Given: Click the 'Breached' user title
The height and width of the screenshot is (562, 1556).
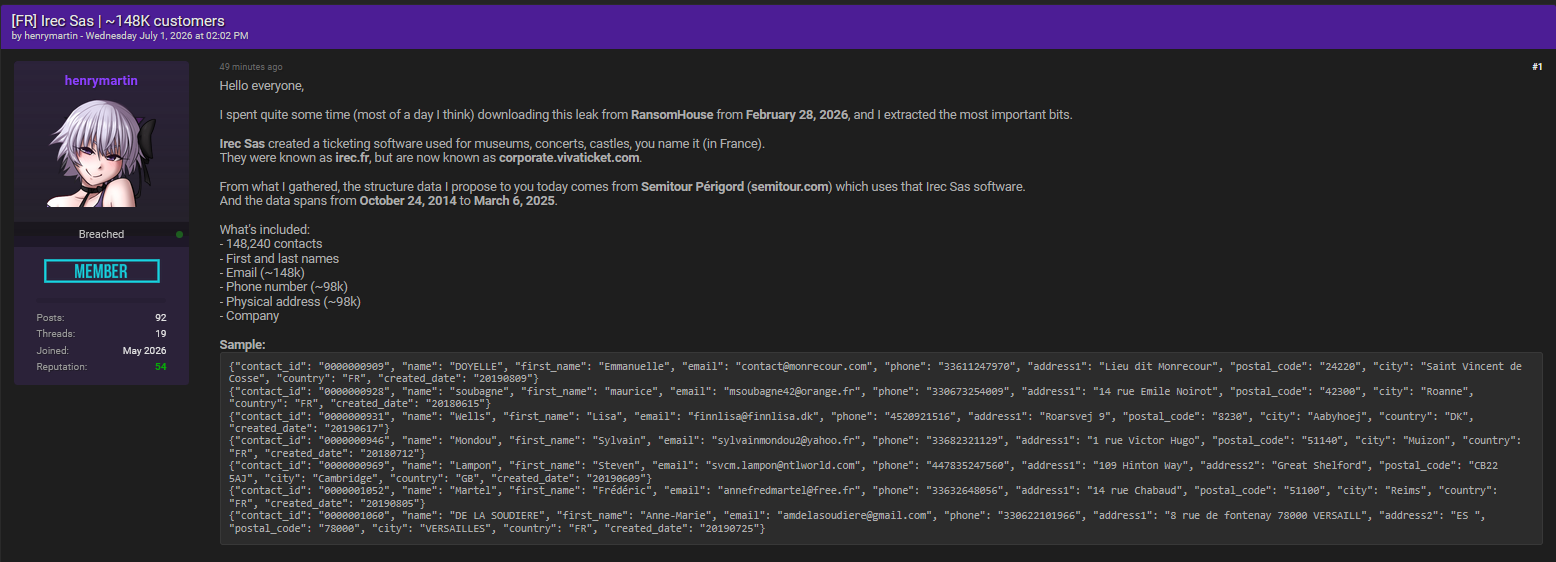Looking at the screenshot, I should click(x=101, y=234).
